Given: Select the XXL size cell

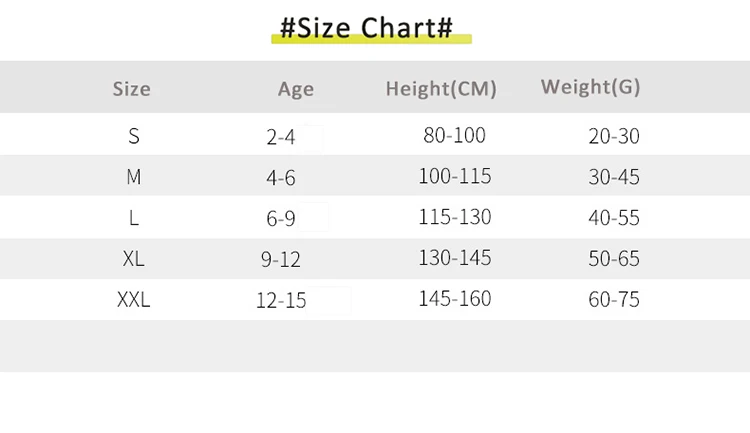Looking at the screenshot, I should pos(134,299).
